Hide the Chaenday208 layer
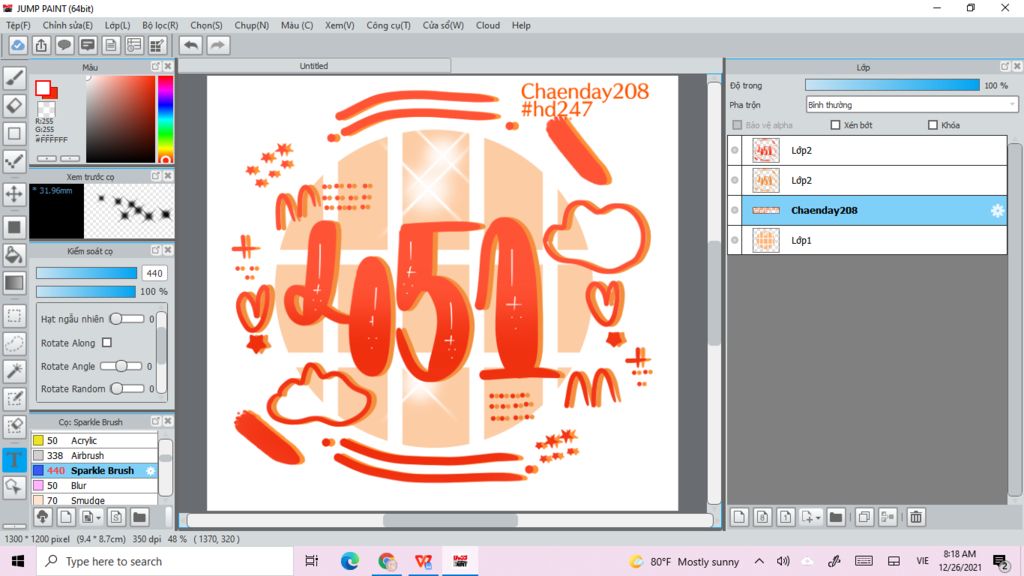The height and width of the screenshot is (576, 1024). (x=735, y=210)
